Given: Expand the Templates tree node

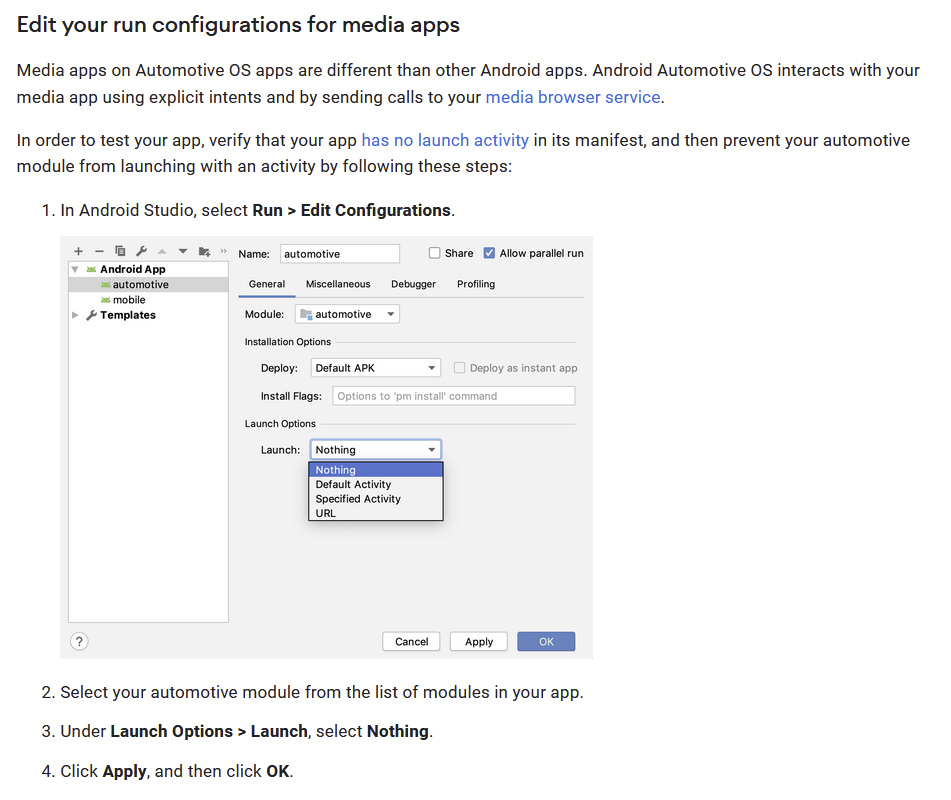Looking at the screenshot, I should [76, 315].
